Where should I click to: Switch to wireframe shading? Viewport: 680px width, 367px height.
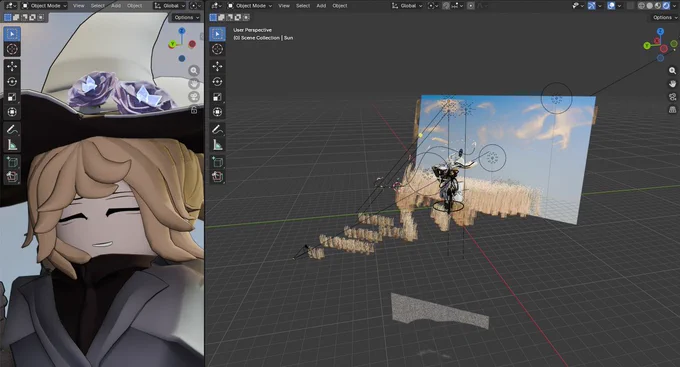(x=641, y=6)
